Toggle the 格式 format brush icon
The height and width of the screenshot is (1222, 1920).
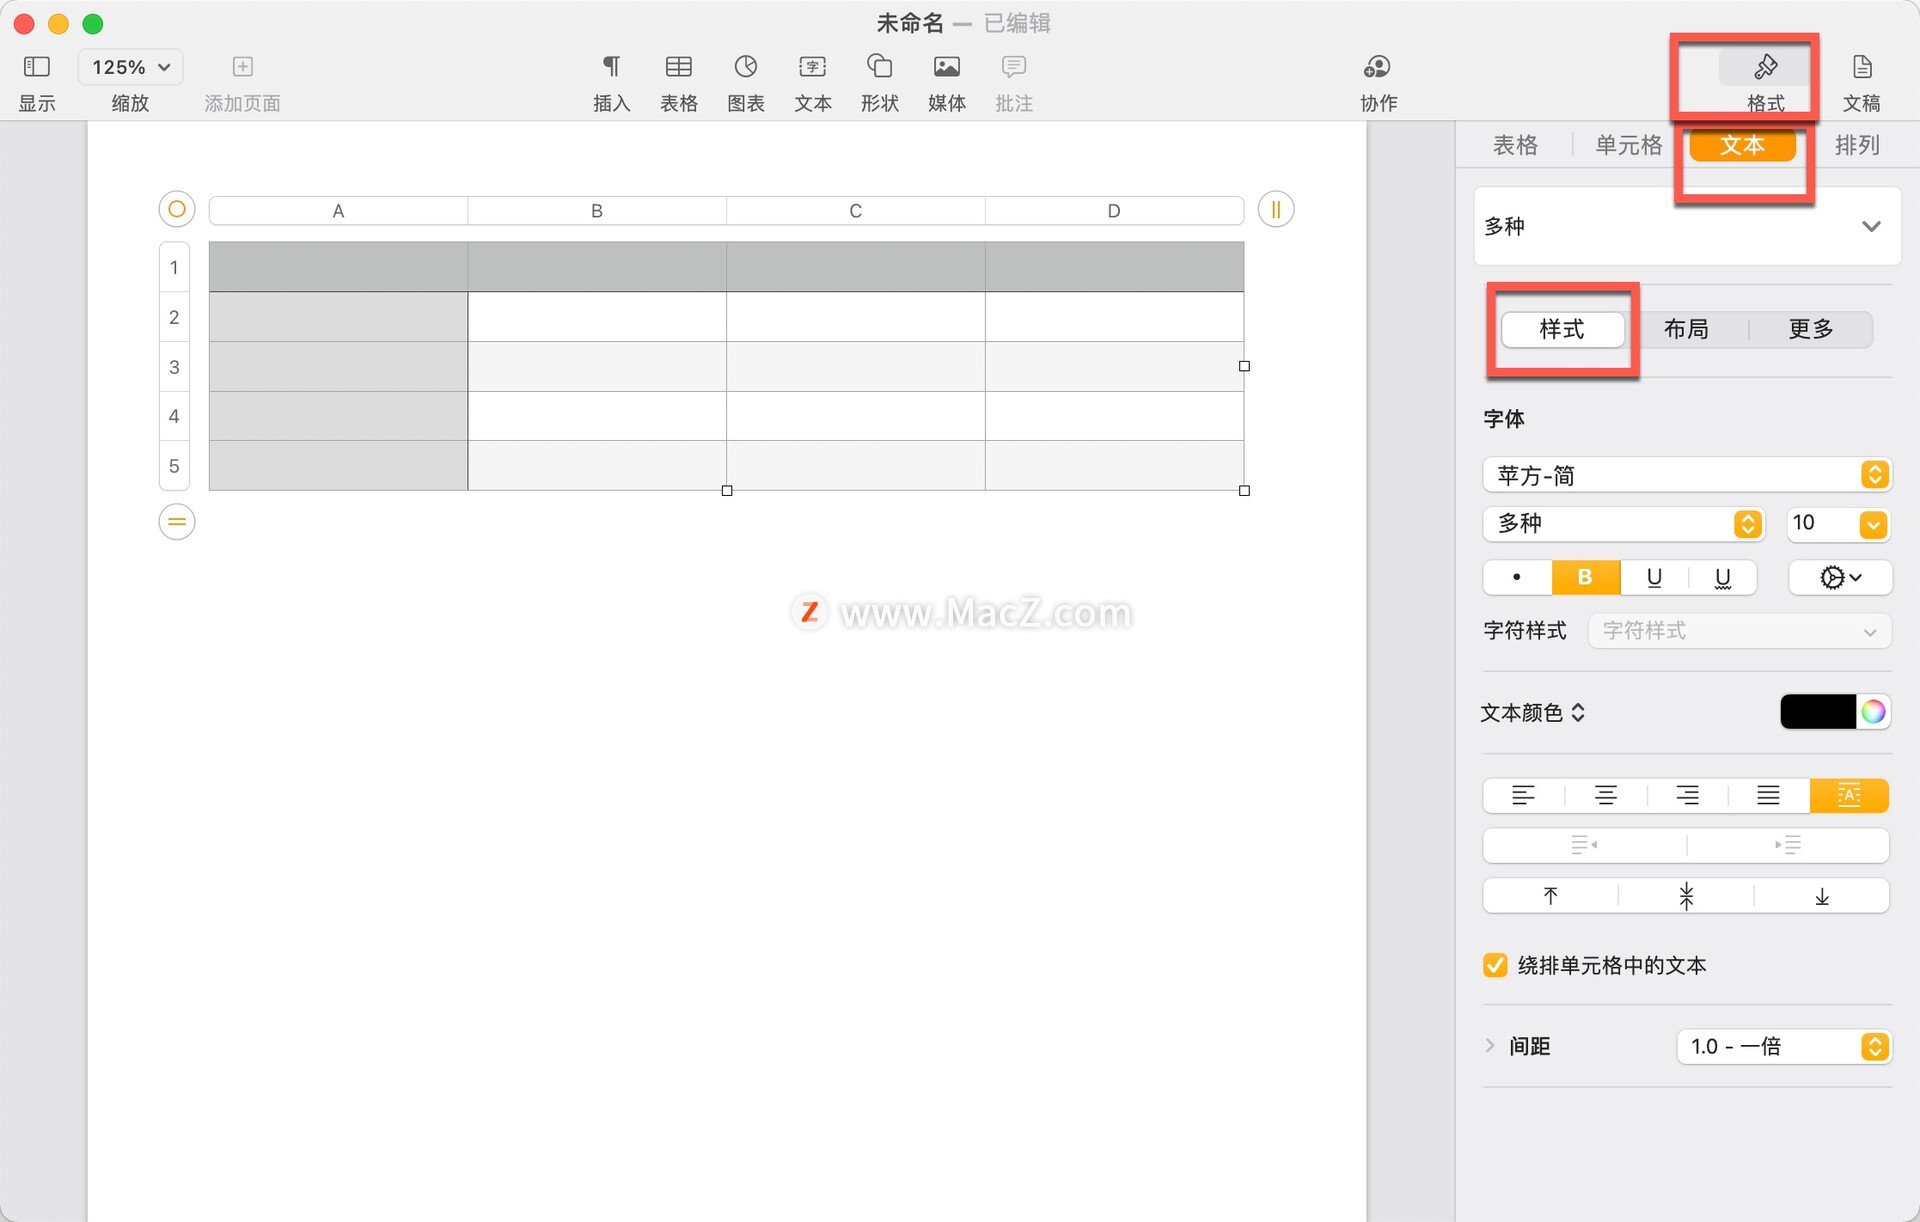point(1766,67)
